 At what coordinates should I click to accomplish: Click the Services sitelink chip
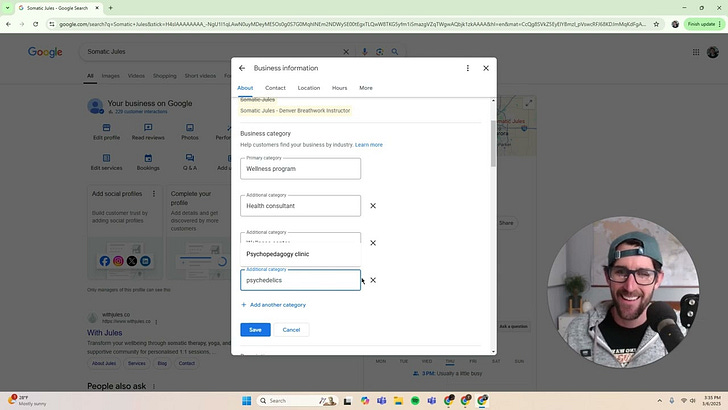pos(136,364)
